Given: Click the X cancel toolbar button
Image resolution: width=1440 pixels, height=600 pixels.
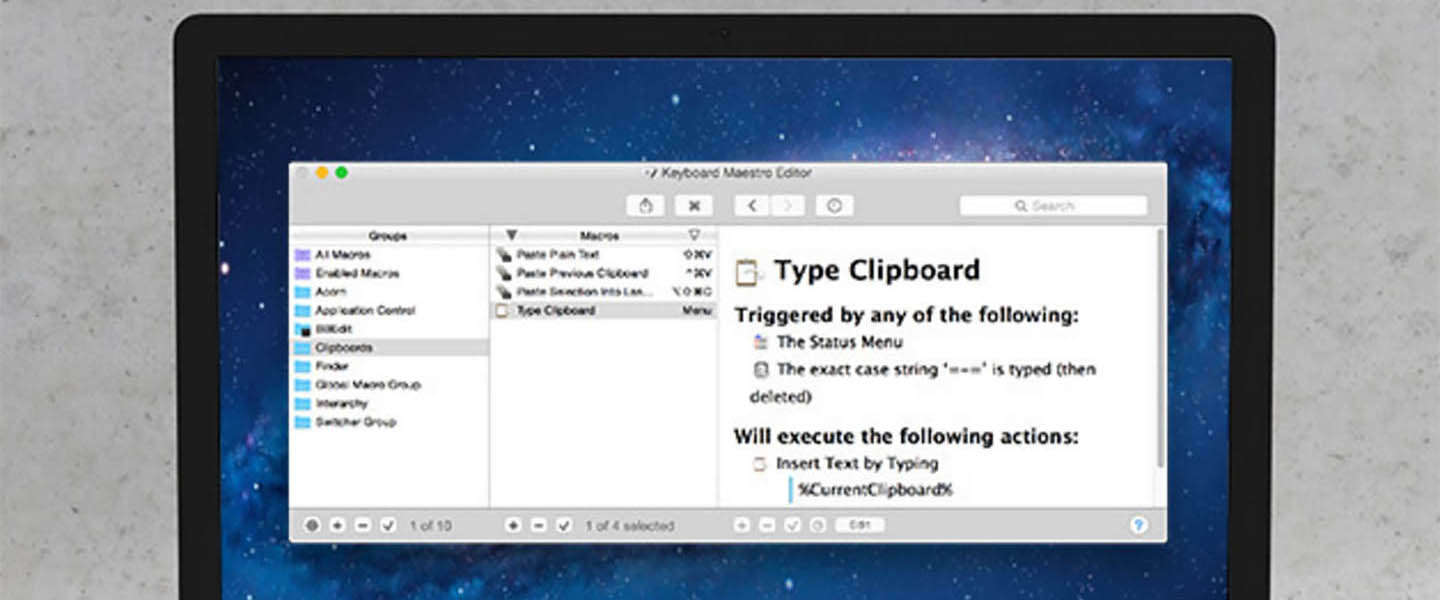Looking at the screenshot, I should 693,205.
